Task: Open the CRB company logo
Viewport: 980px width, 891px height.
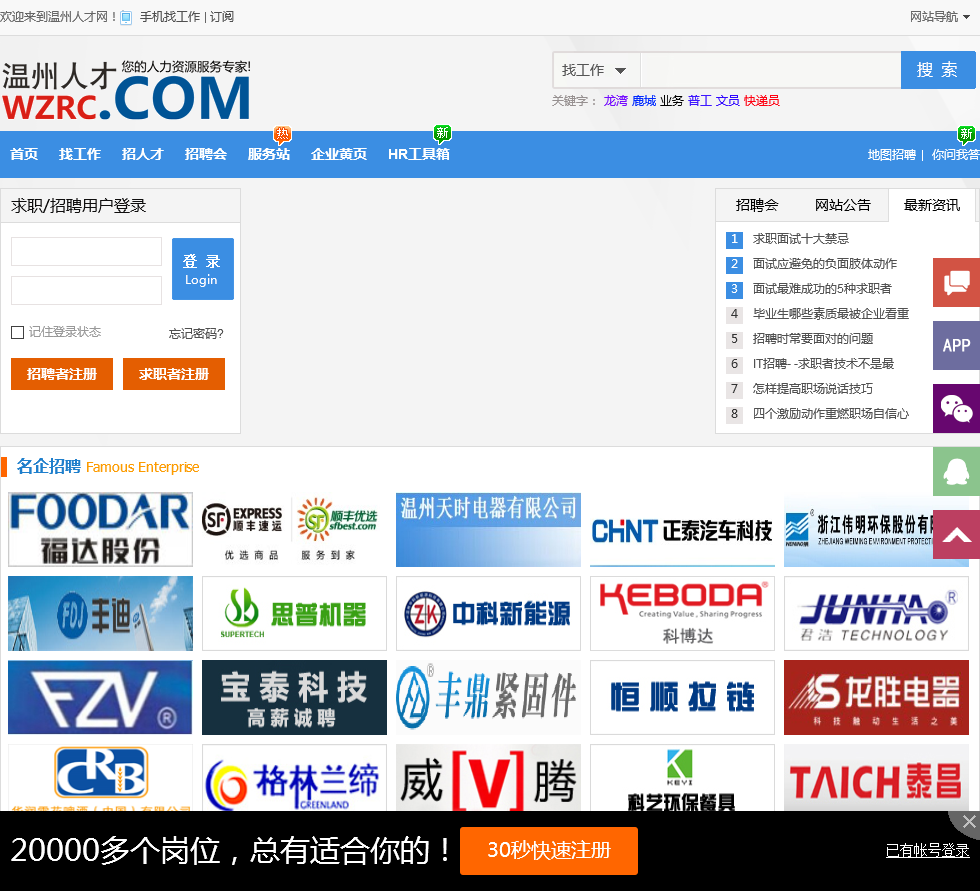Action: coord(101,777)
